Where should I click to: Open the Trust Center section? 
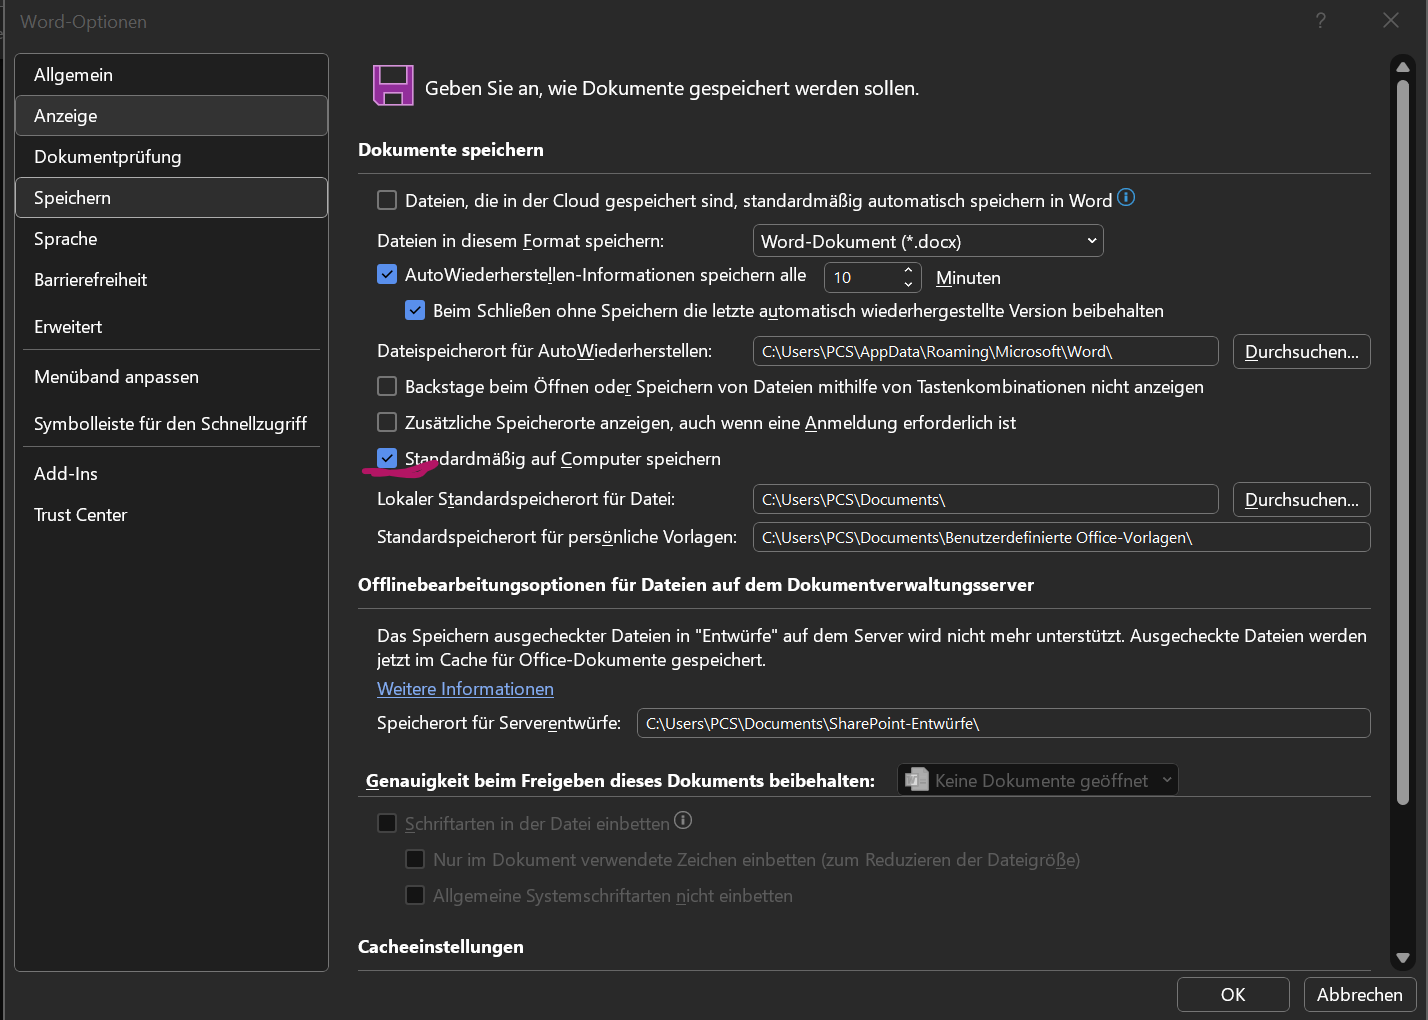pos(80,515)
